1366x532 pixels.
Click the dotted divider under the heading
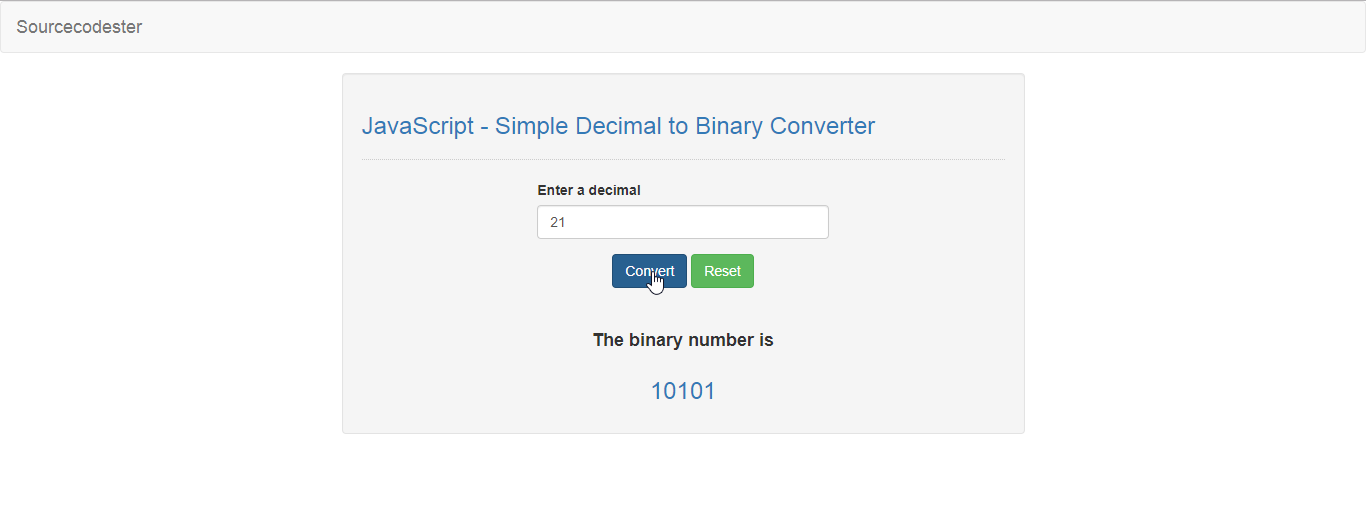[x=683, y=159]
